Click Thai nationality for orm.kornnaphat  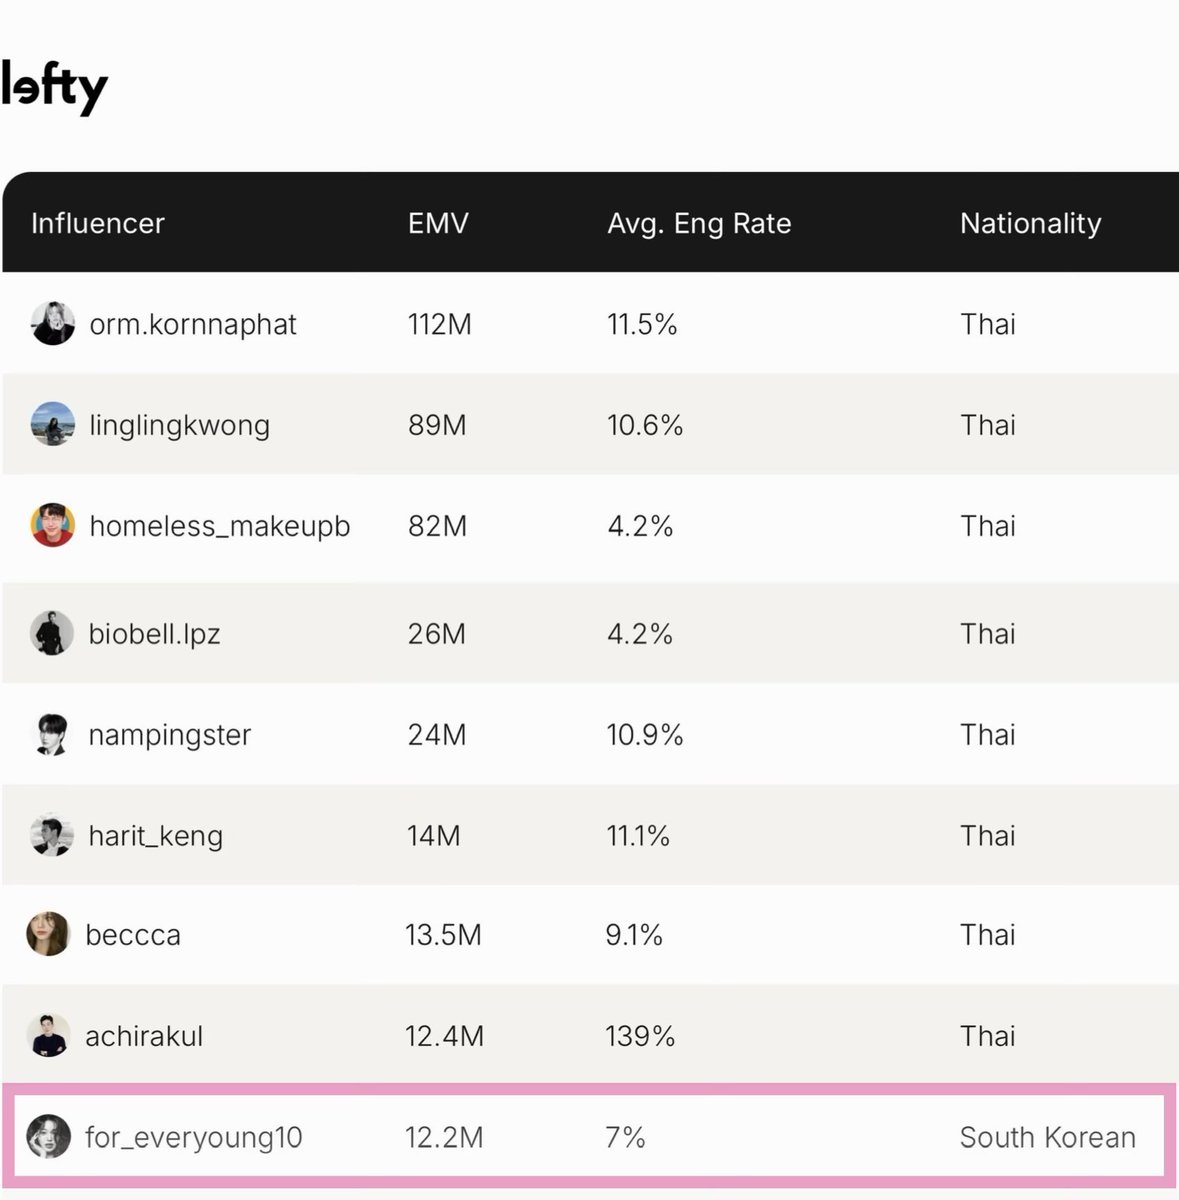pyautogui.click(x=988, y=325)
